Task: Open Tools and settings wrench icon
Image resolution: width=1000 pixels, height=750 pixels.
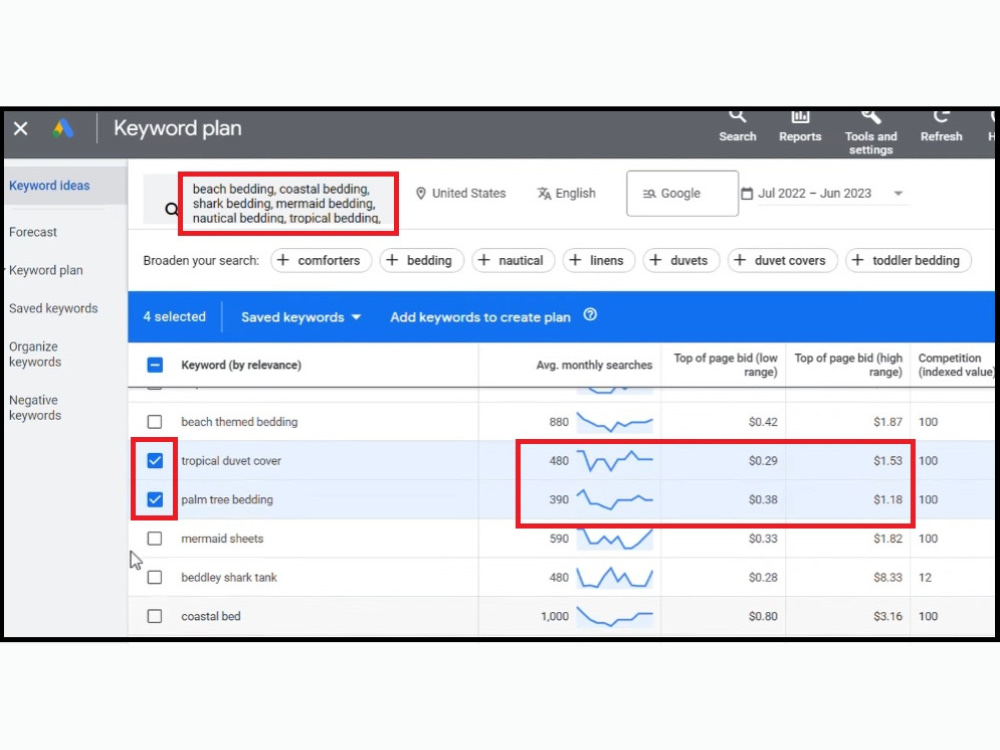Action: (x=871, y=117)
